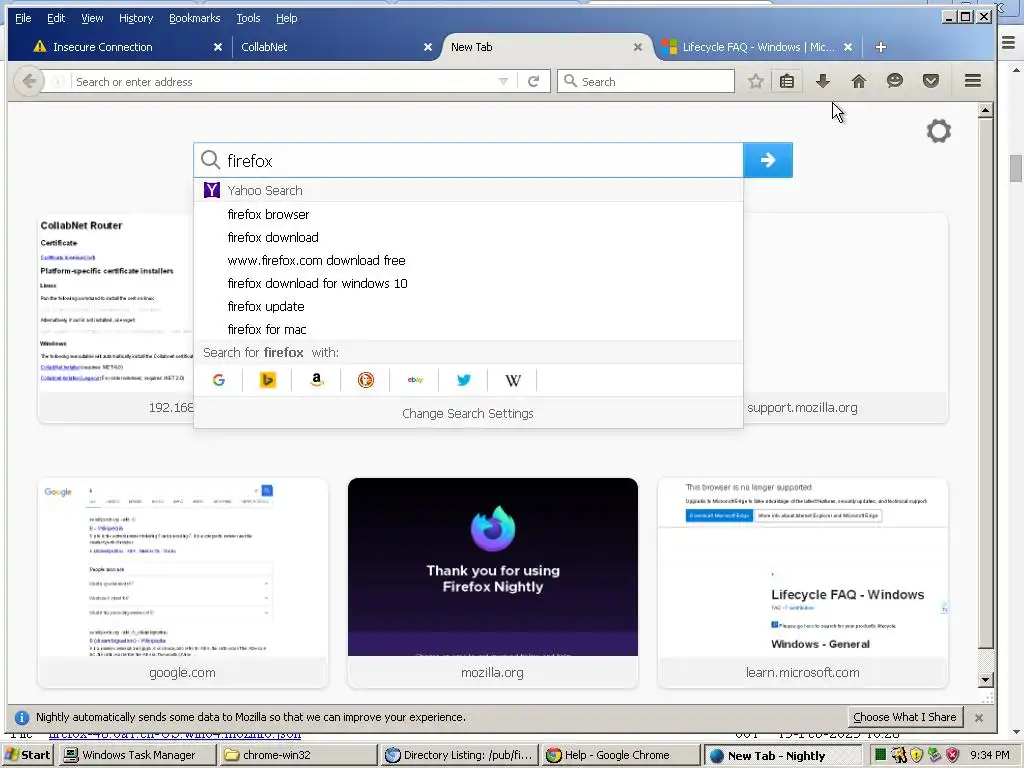The image size is (1024, 768).
Task: Open the Hello chat bubble icon
Action: 895,81
